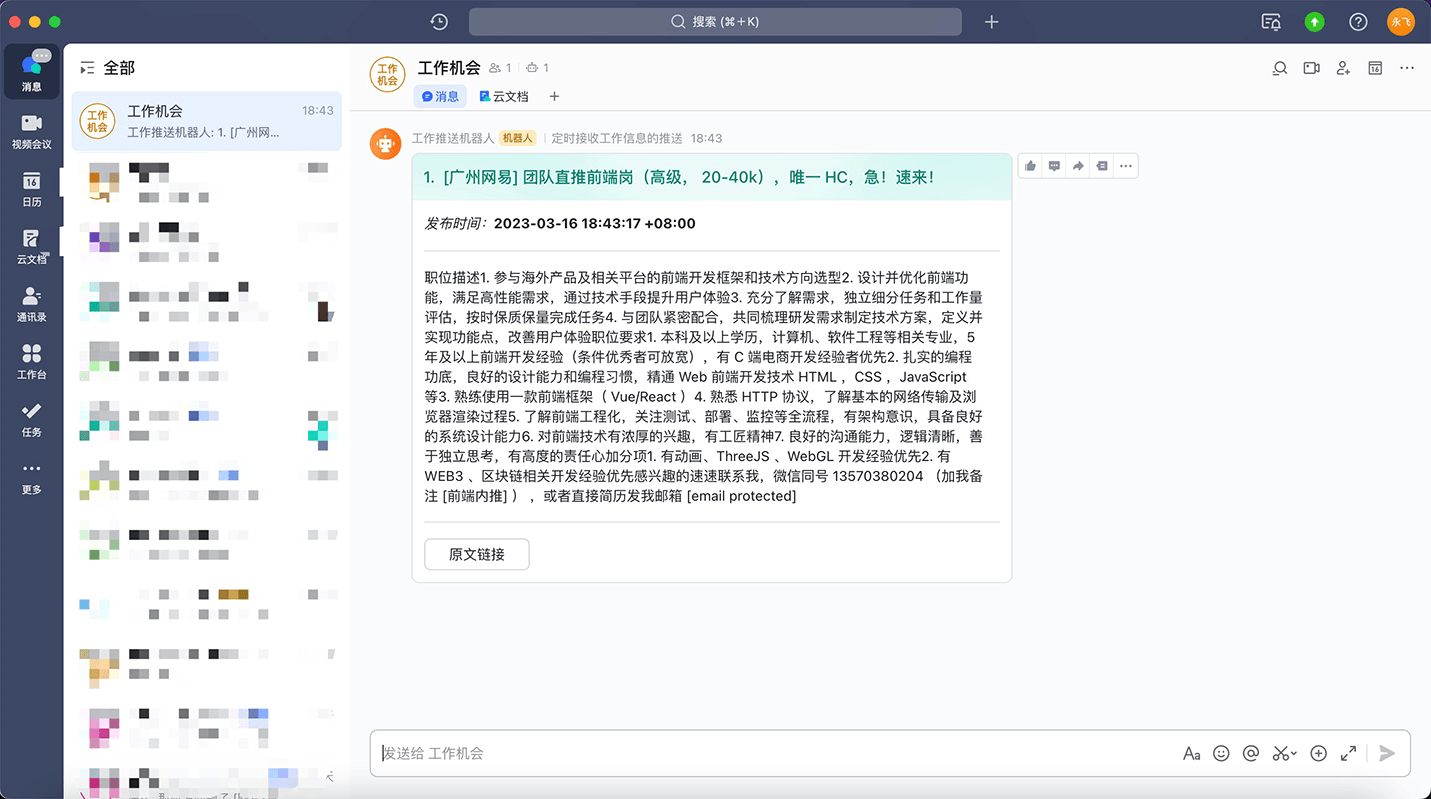Open the 工作台 workbench in sidebar
1431x799 pixels.
pos(32,361)
